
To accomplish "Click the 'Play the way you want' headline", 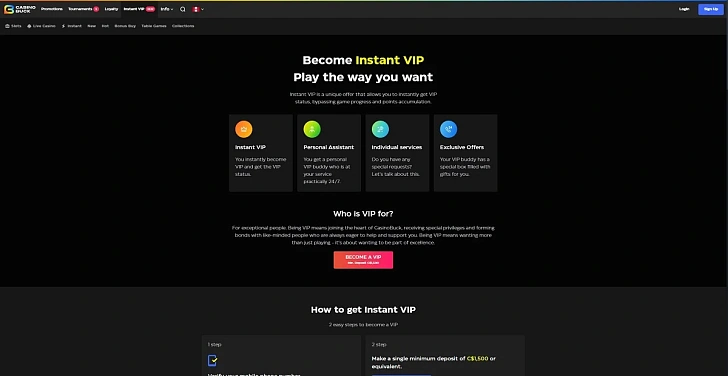I will click(363, 77).
